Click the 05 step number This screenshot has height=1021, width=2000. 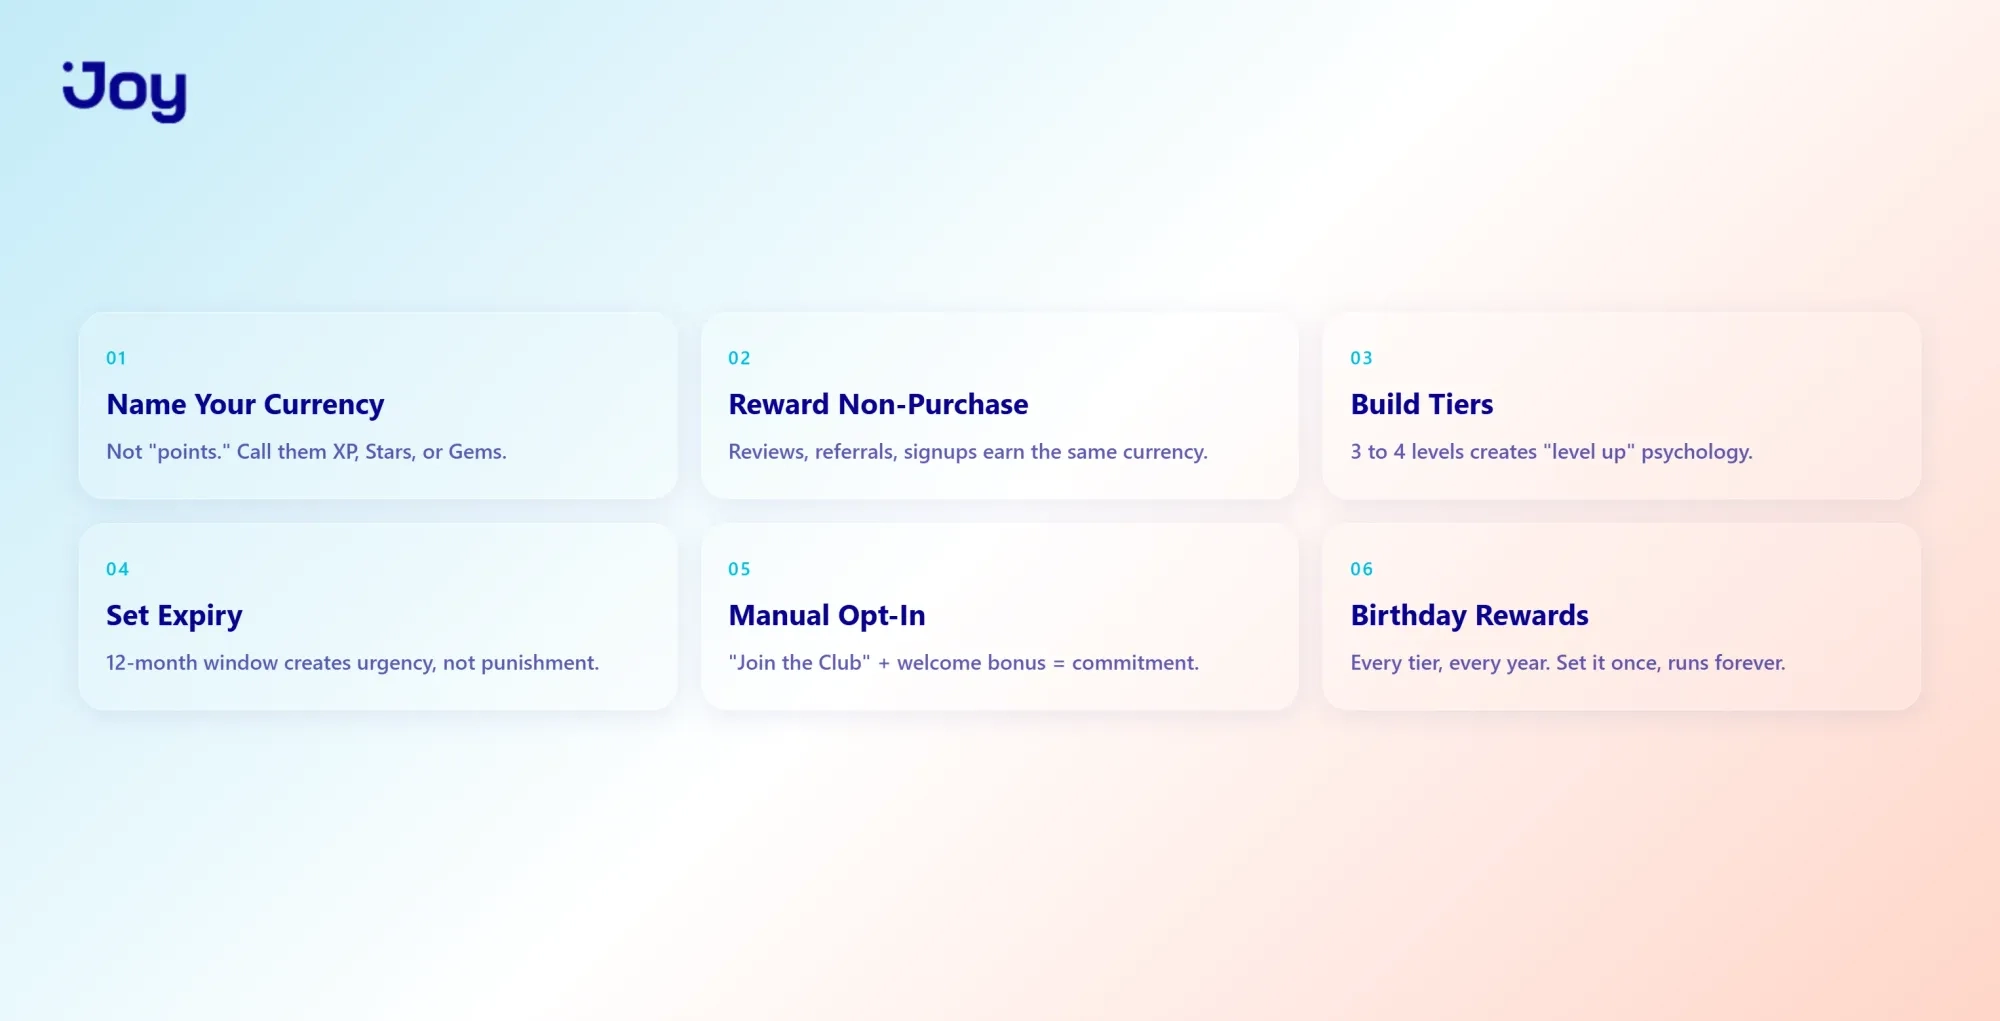click(739, 569)
